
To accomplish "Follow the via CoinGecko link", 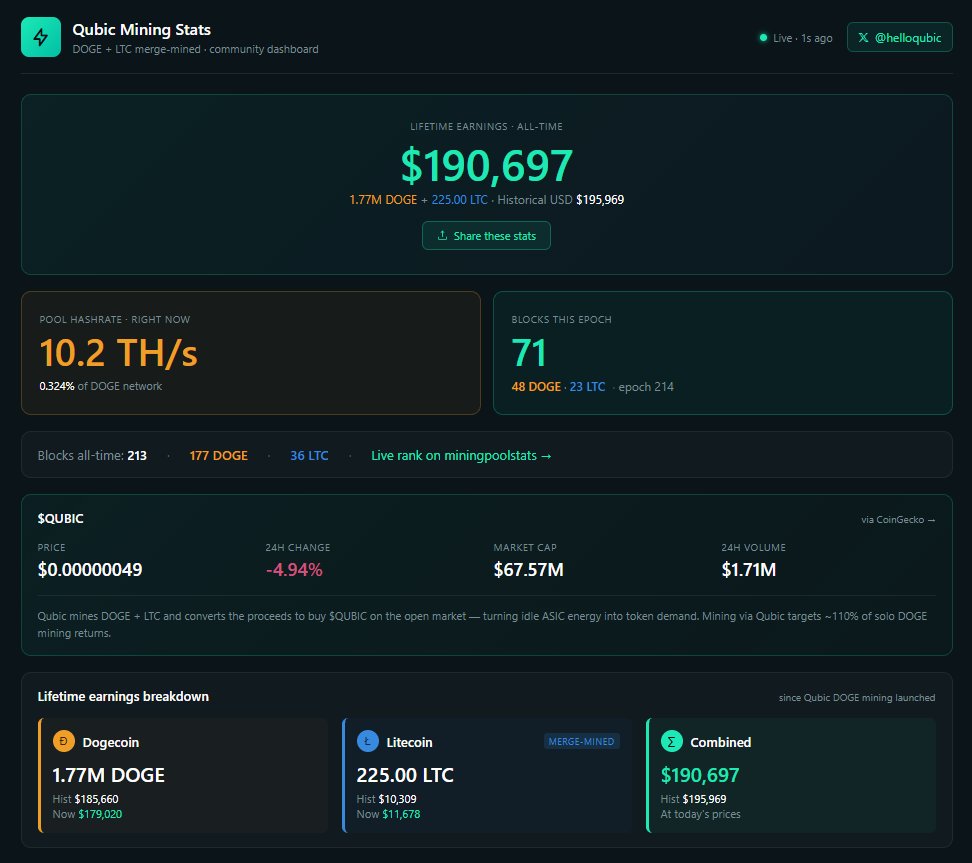I will coord(898,520).
